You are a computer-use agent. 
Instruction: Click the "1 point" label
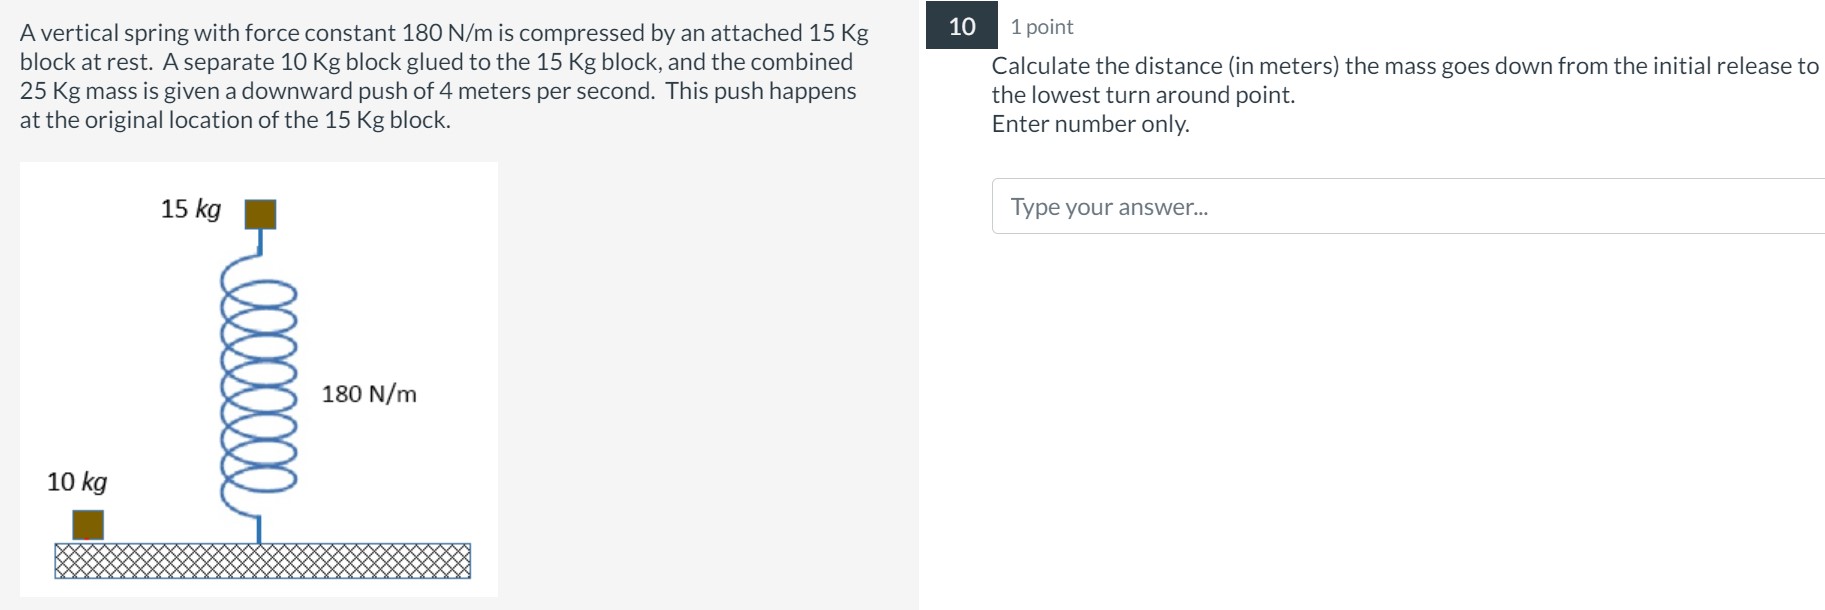pos(1041,27)
